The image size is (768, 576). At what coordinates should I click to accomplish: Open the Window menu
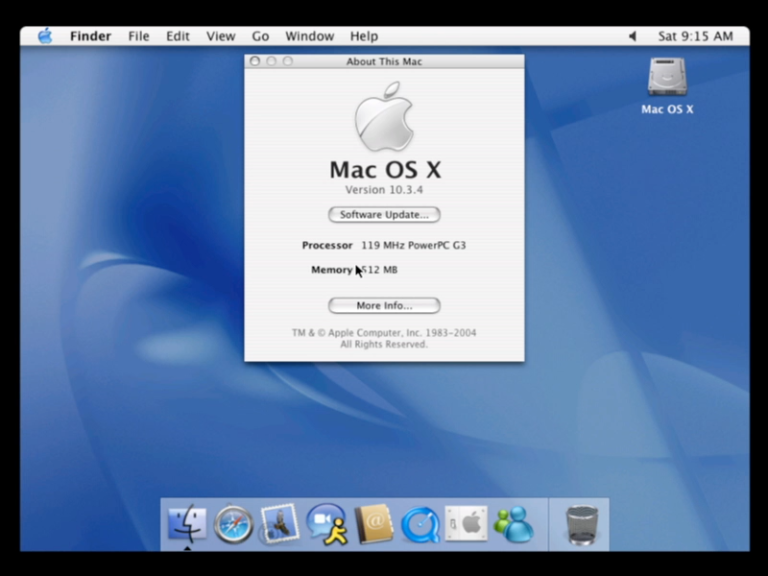pos(310,36)
